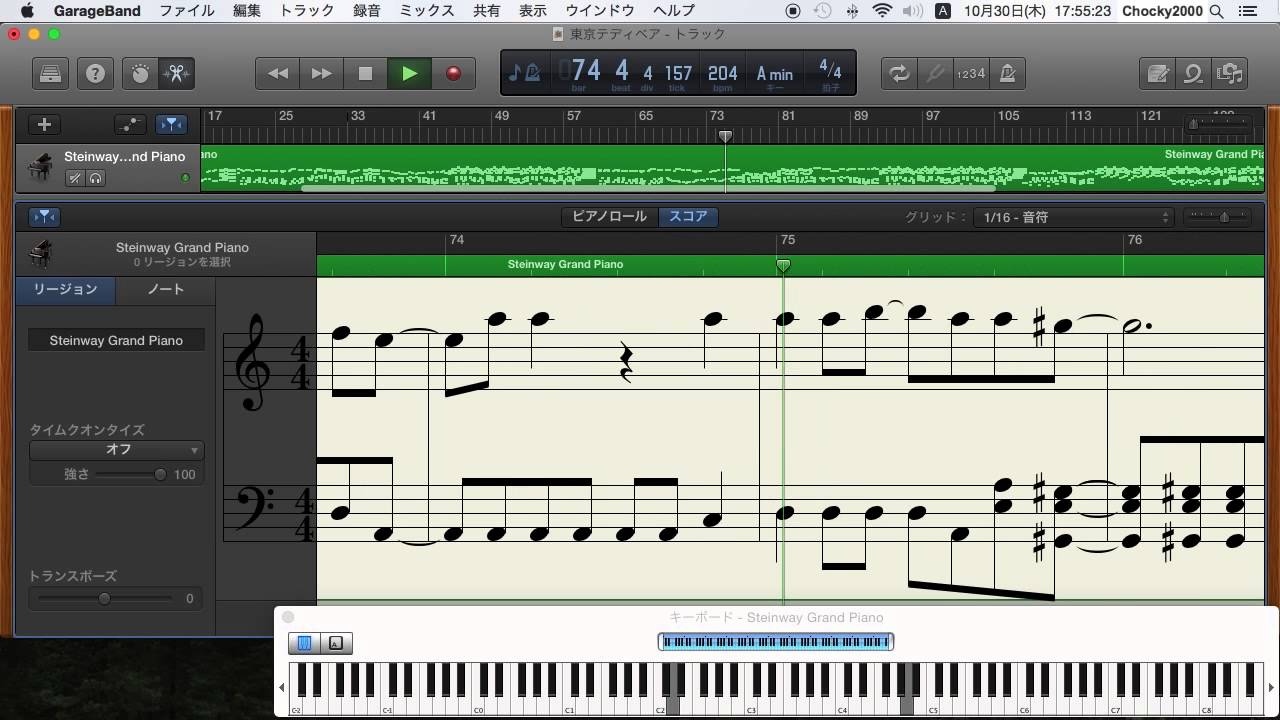
Task: Open Spotlight search
Action: point(1217,11)
